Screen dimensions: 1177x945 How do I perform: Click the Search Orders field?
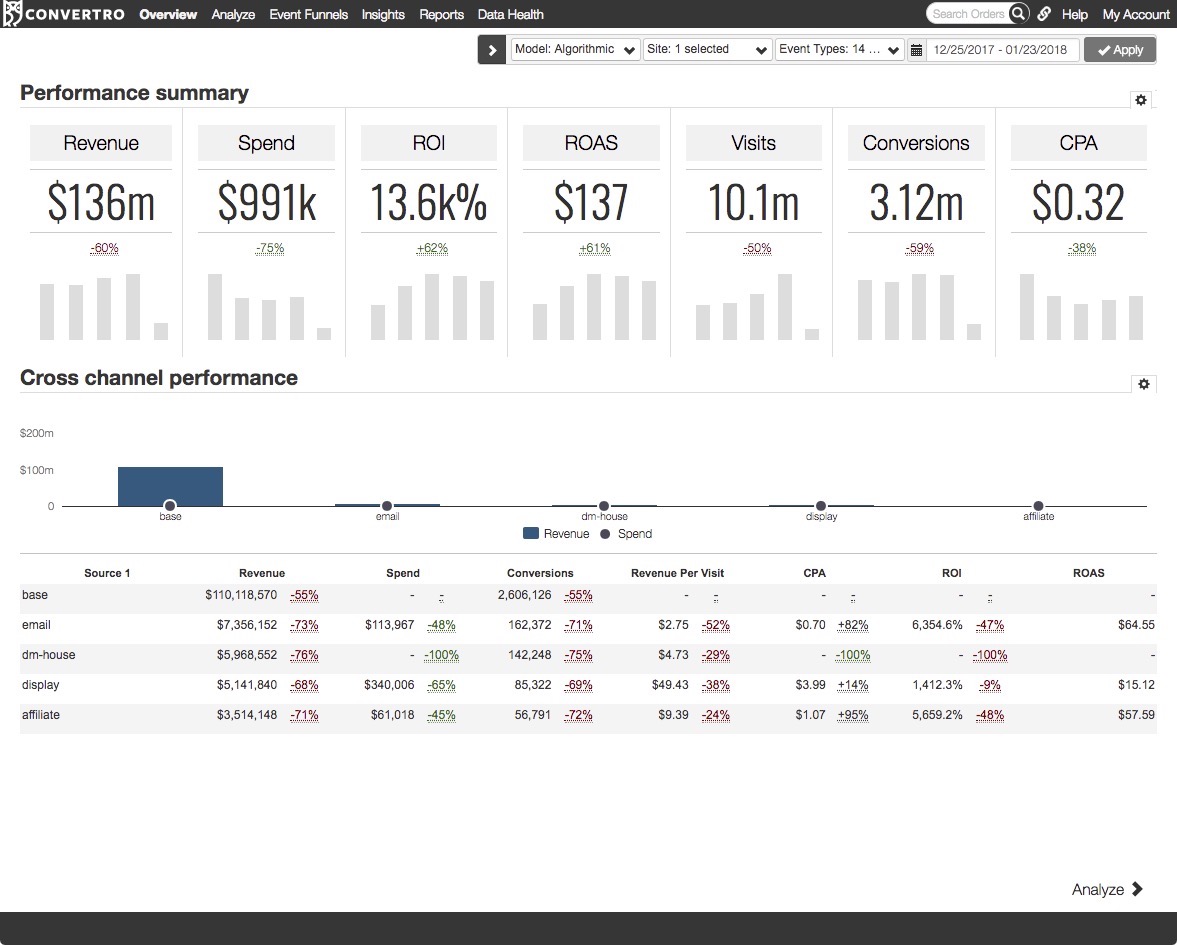(968, 14)
